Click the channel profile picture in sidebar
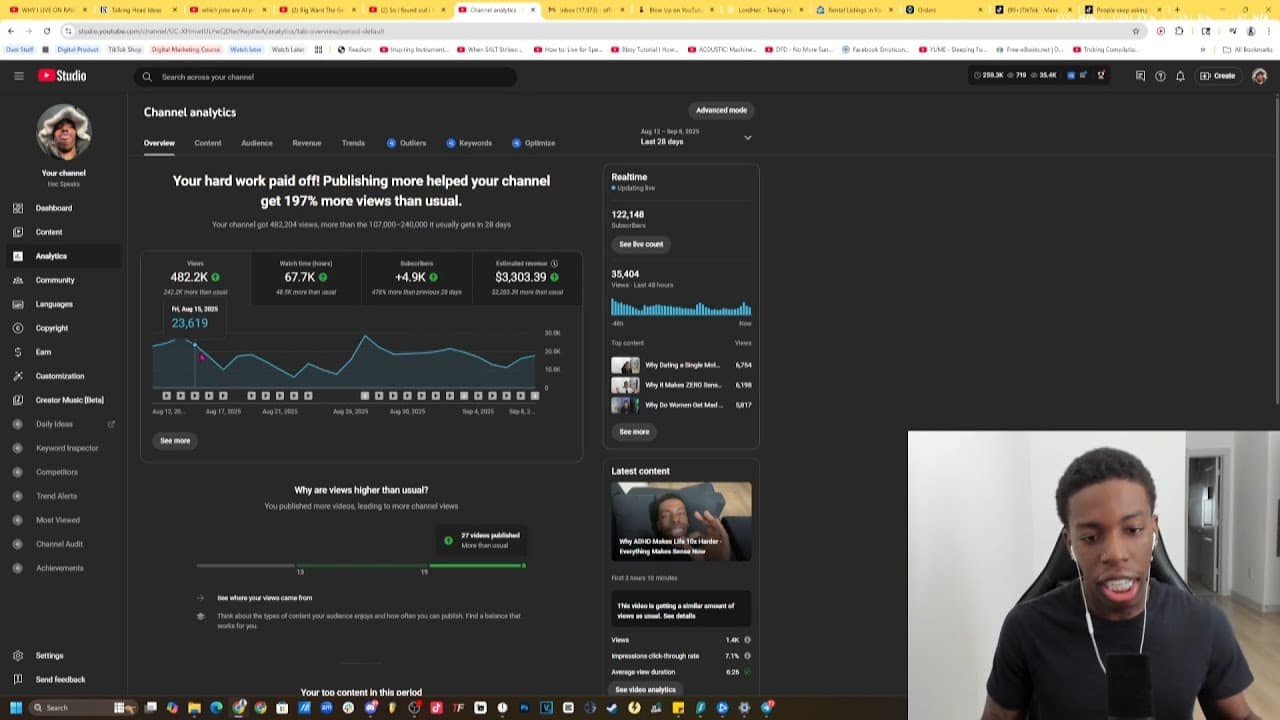This screenshot has width=1280, height=720. [x=64, y=132]
